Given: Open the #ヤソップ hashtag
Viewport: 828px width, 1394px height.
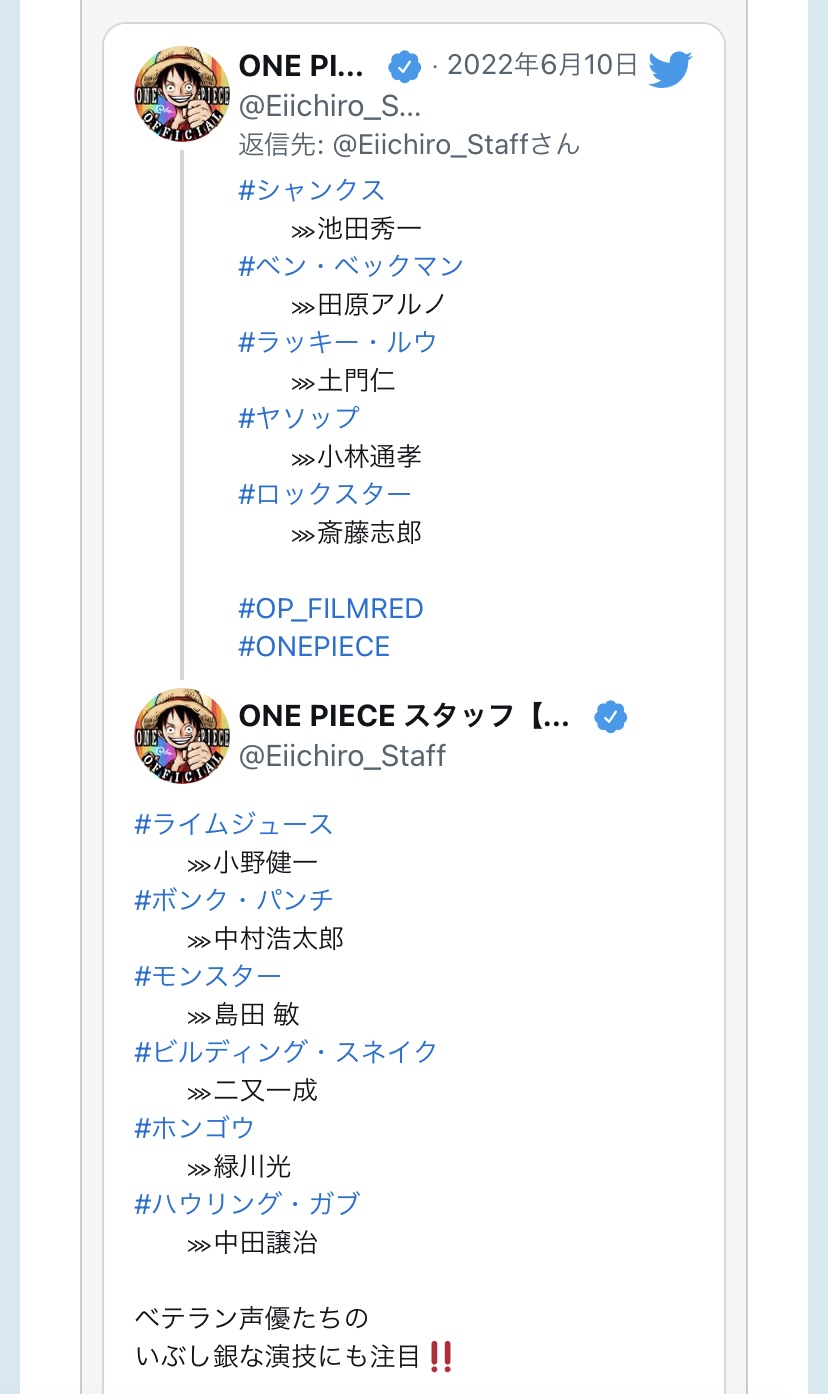Looking at the screenshot, I should (x=298, y=418).
